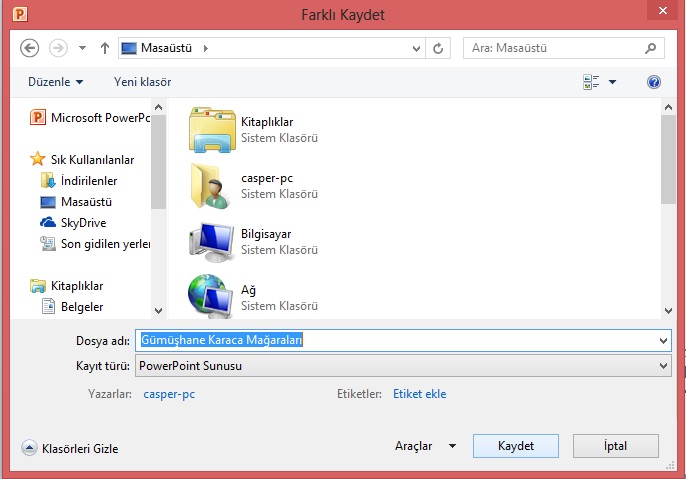
Task: Open the Kitaplıklar system folder icon
Action: pos(210,129)
